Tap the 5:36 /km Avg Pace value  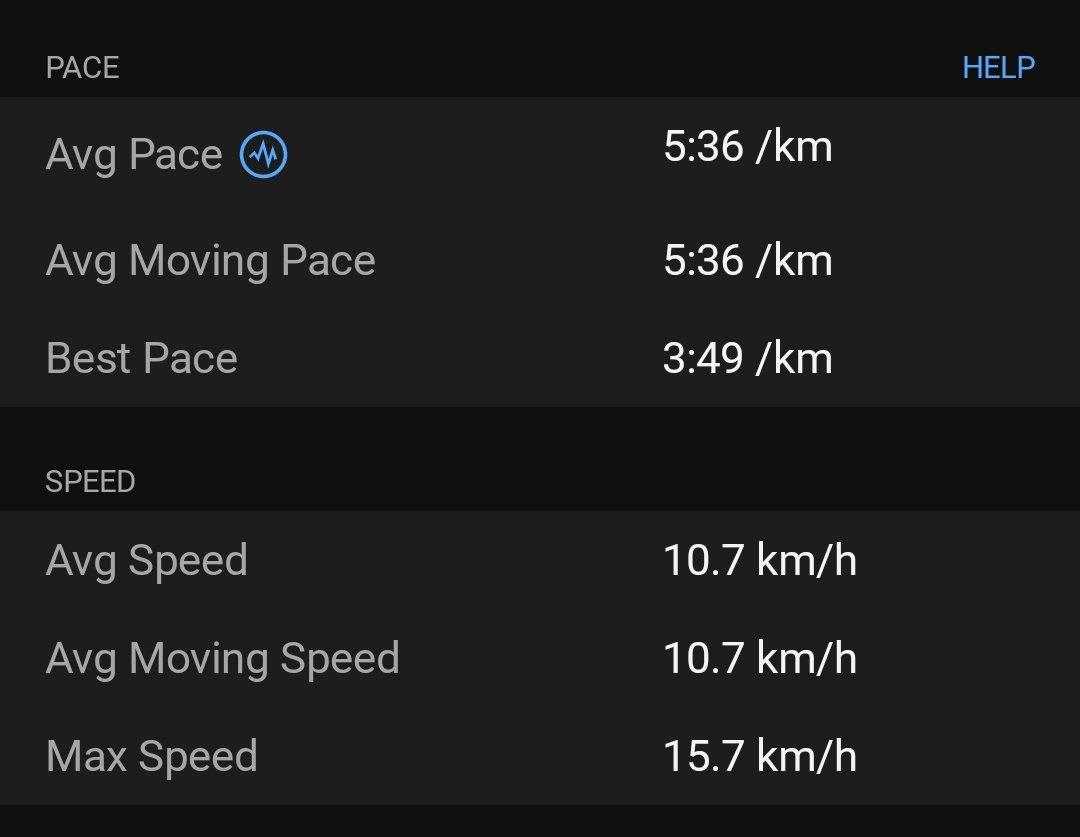747,147
